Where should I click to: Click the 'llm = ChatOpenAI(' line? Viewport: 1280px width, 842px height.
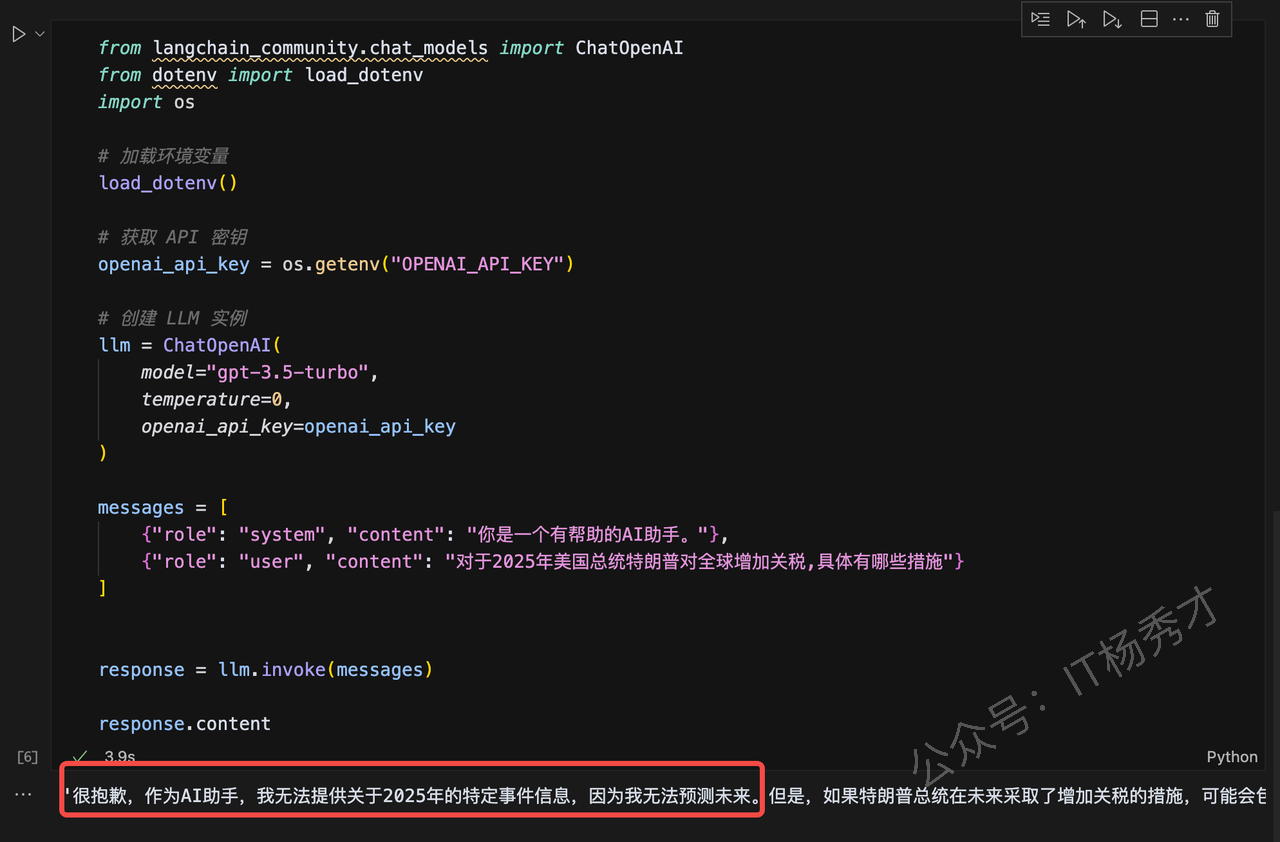190,345
